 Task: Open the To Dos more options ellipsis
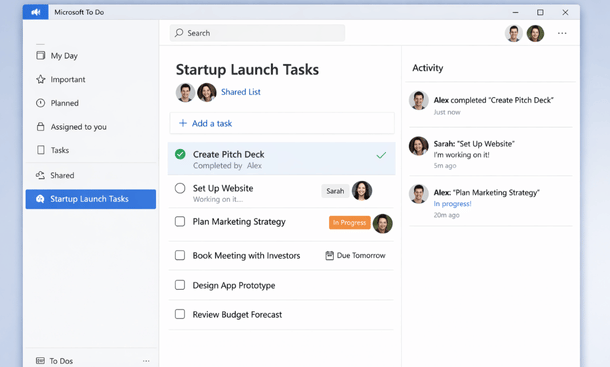coord(146,361)
